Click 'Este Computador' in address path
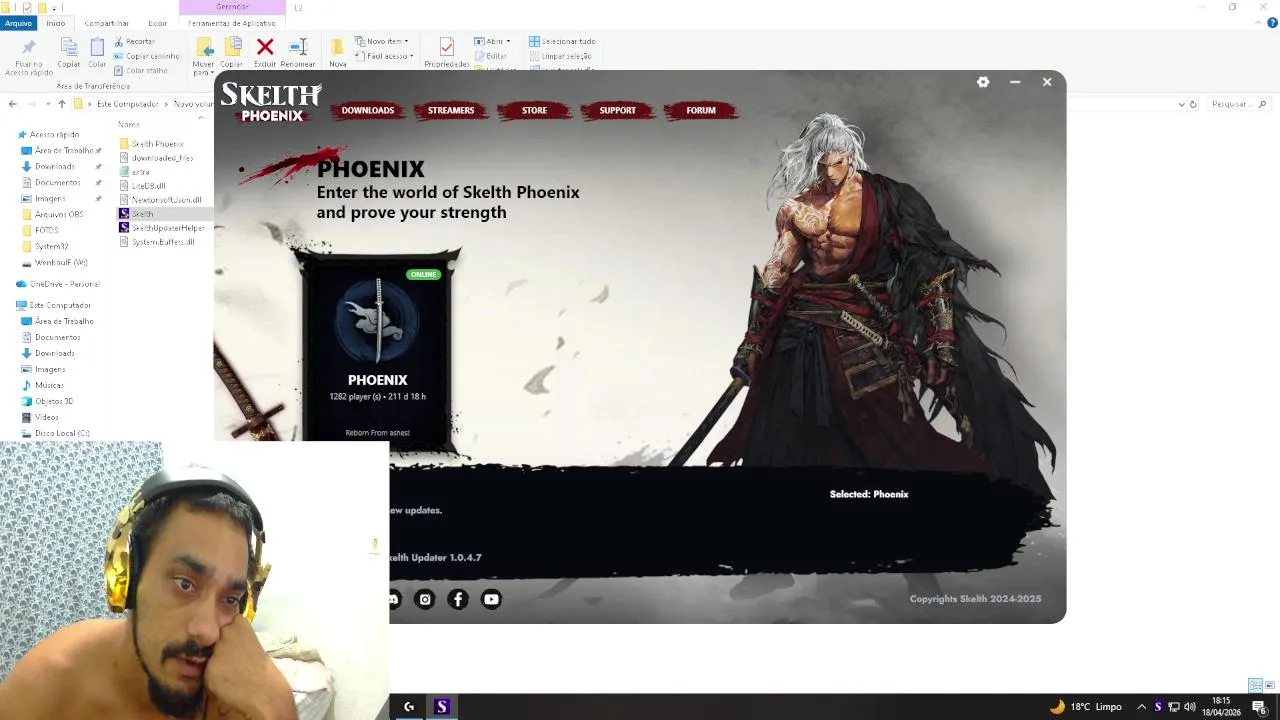The height and width of the screenshot is (720, 1280). (128, 104)
